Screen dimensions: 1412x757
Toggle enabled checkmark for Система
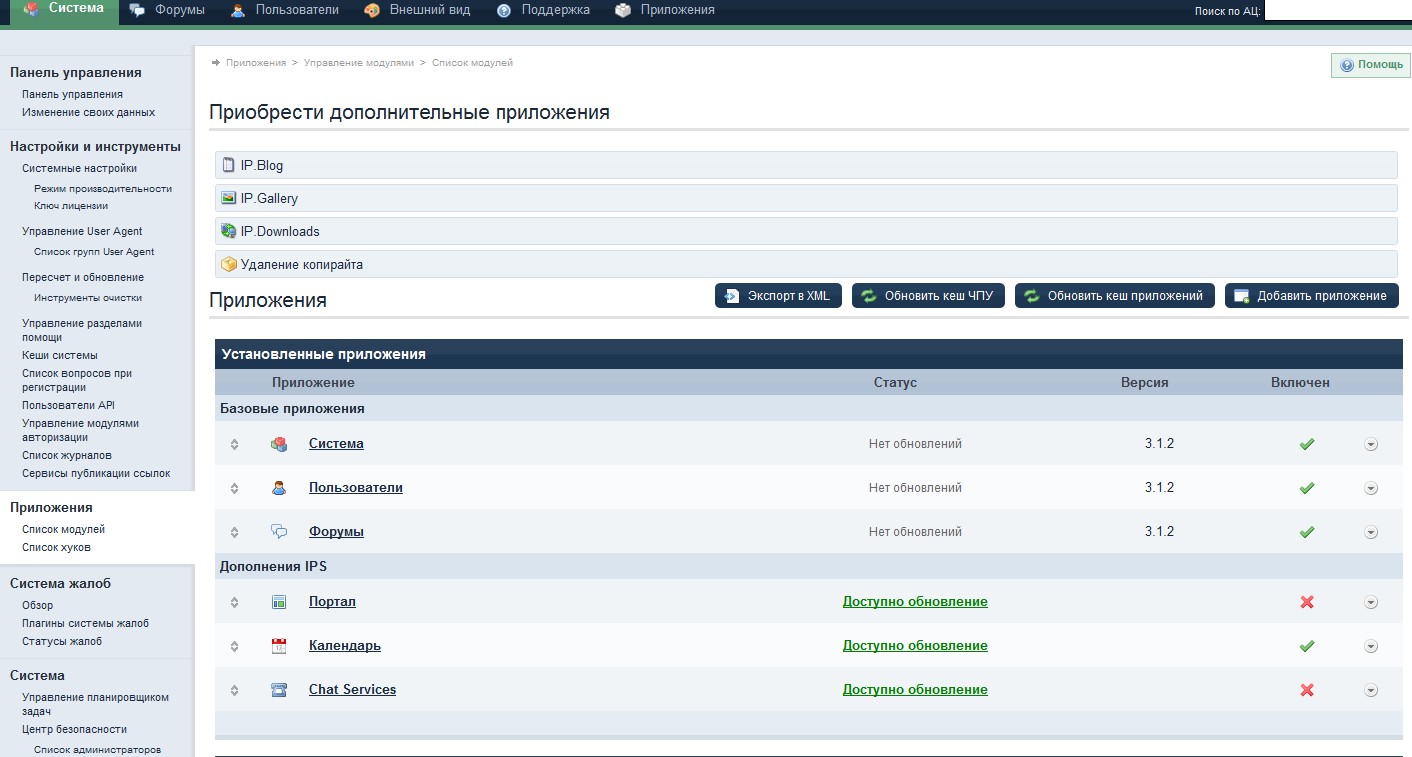pyautogui.click(x=1306, y=444)
